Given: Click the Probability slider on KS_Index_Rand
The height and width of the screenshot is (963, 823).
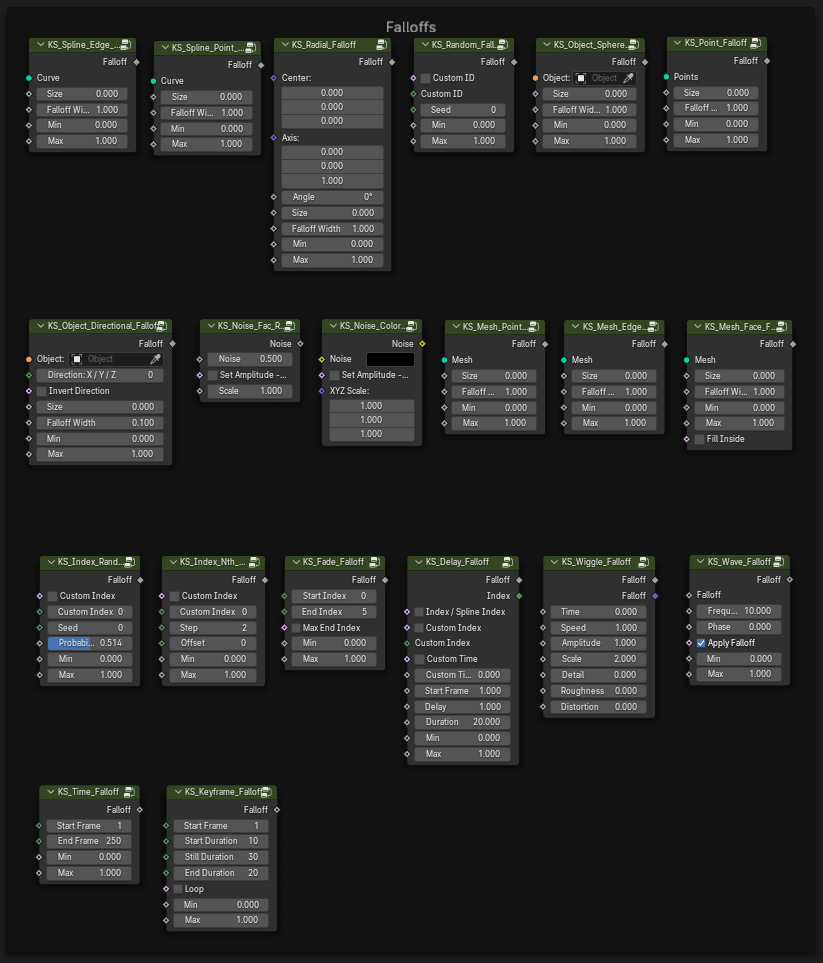Looking at the screenshot, I should click(x=92, y=642).
